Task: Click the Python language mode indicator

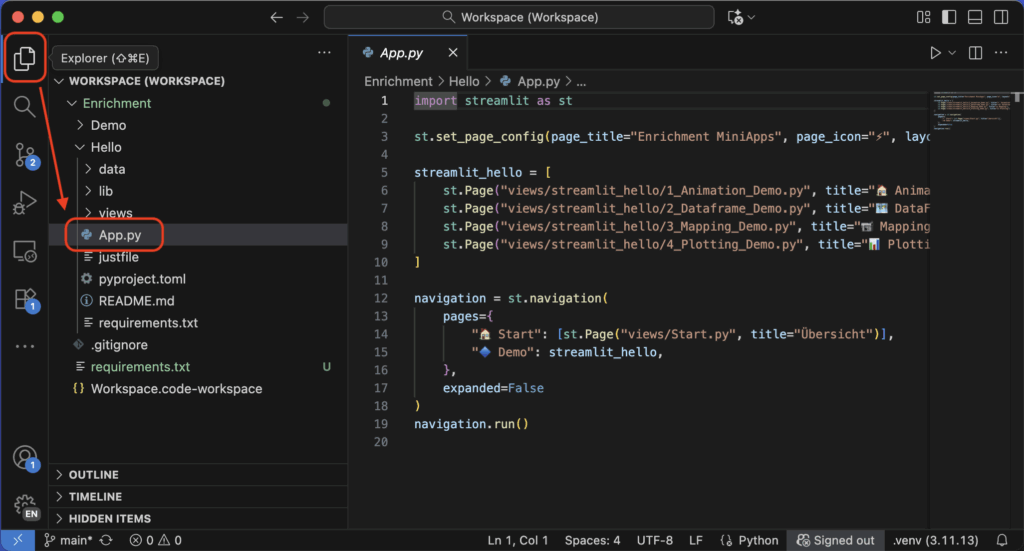Action: pyautogui.click(x=757, y=540)
